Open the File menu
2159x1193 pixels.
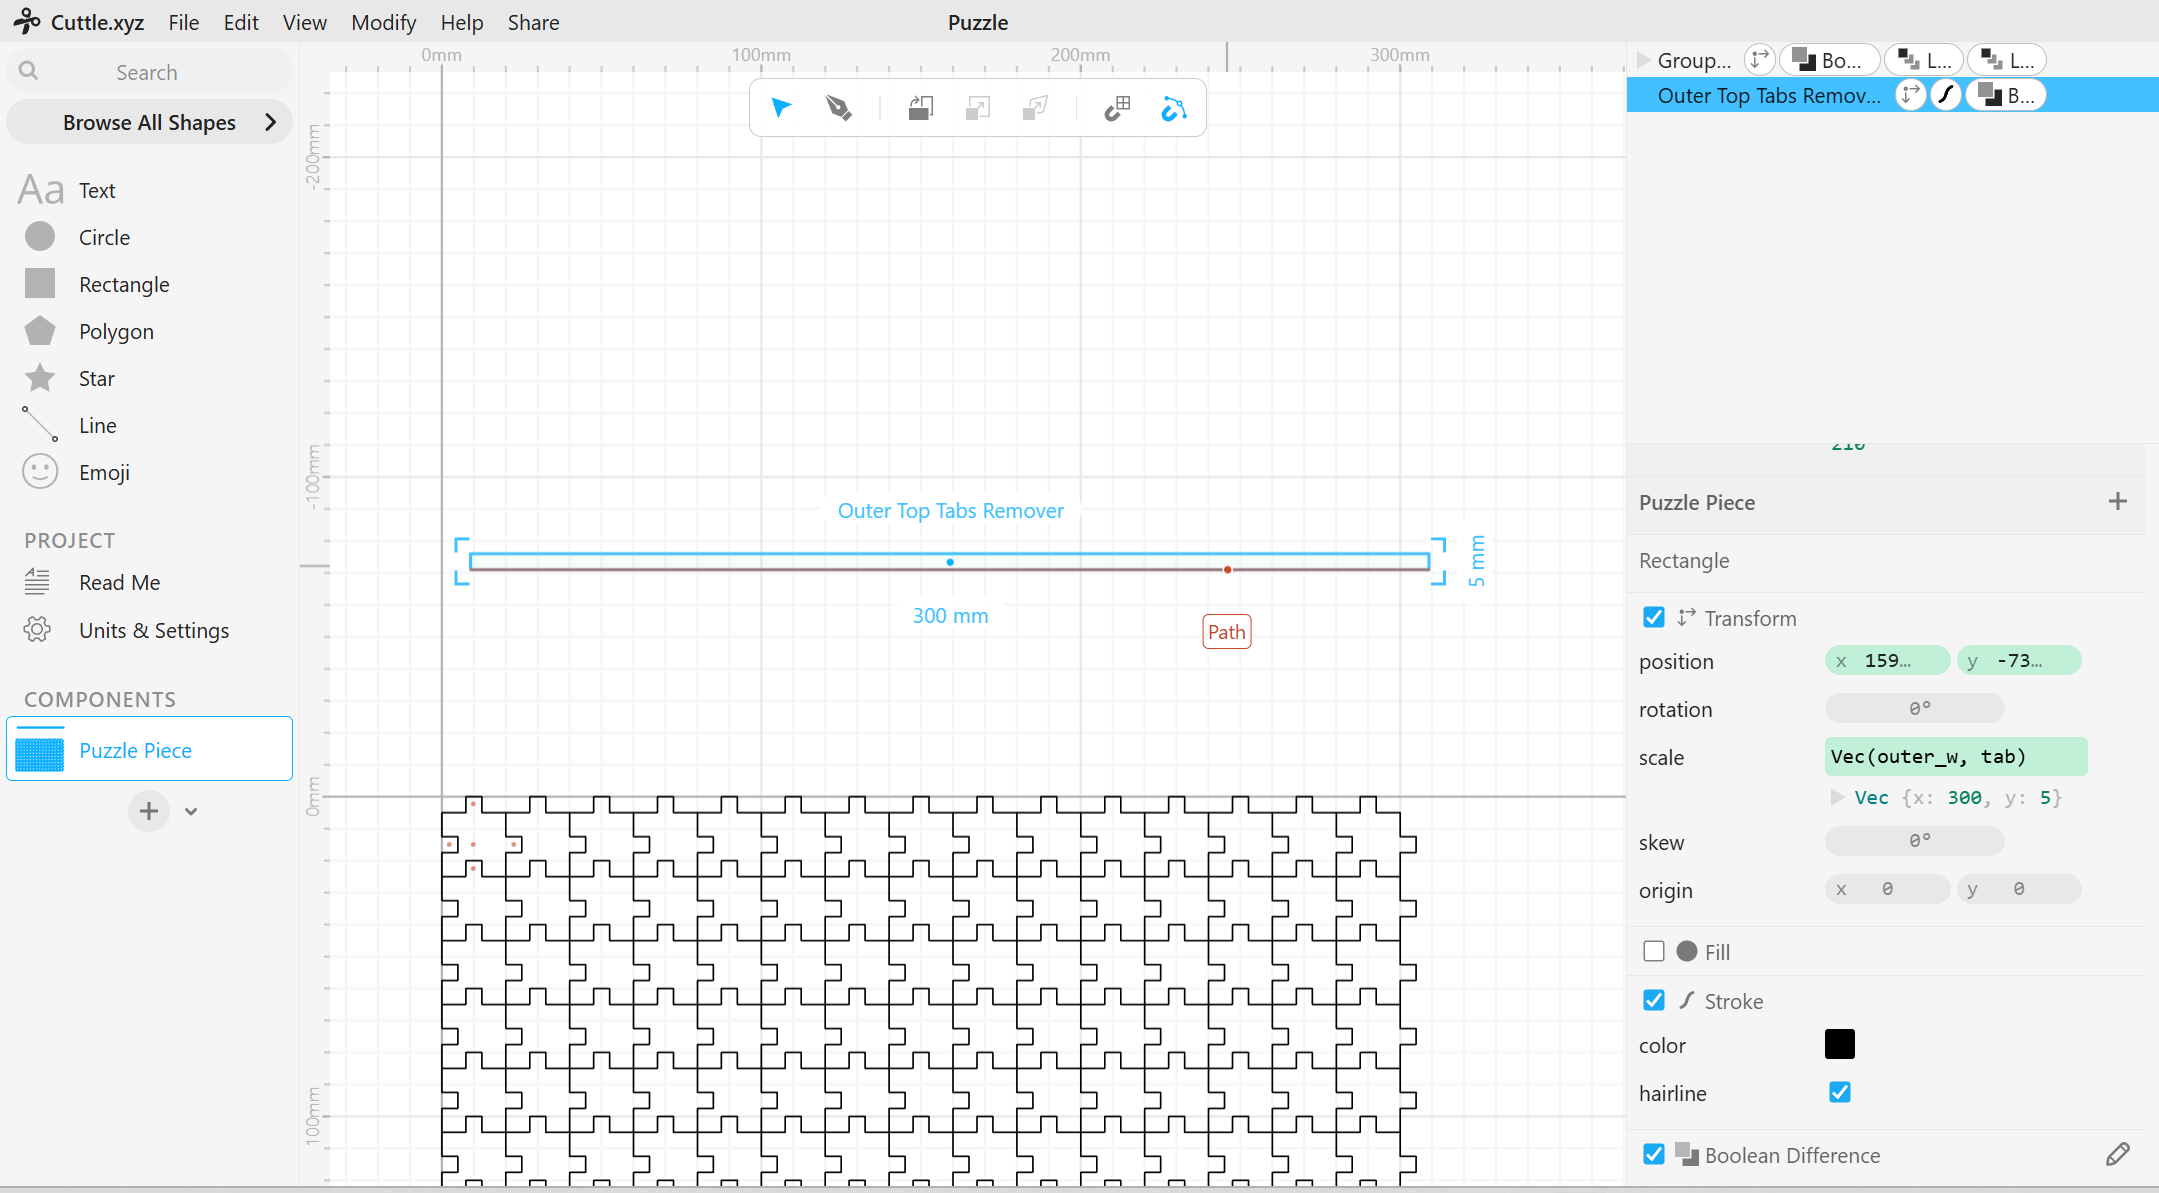pyautogui.click(x=184, y=22)
